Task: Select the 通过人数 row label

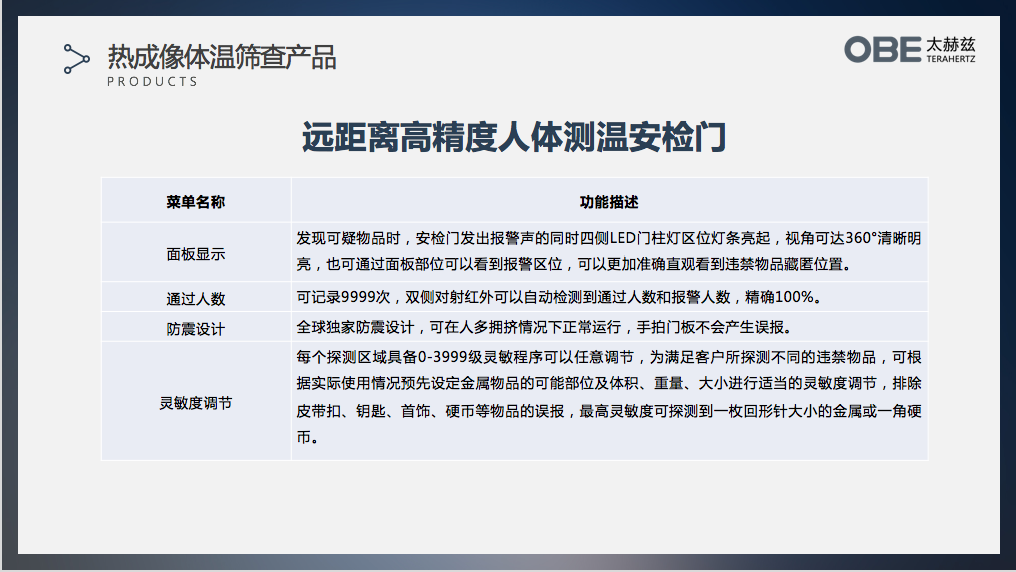Action: pyautogui.click(x=196, y=298)
